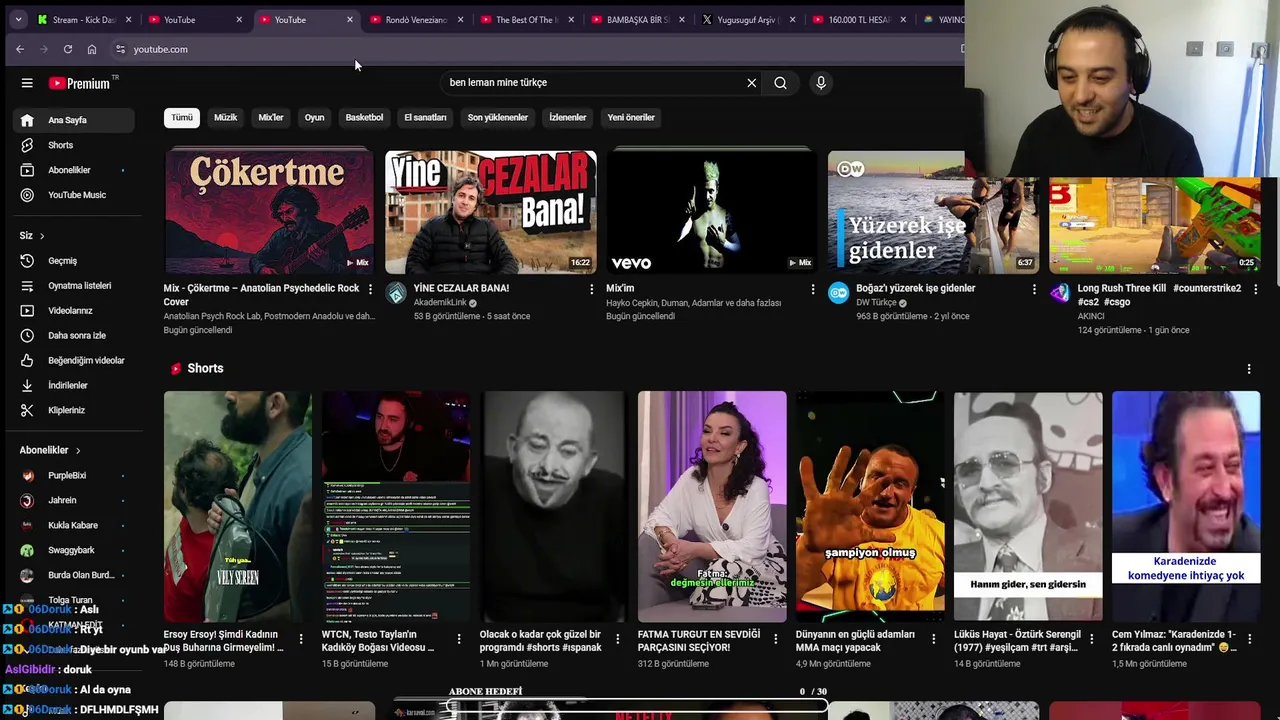Screen dimensions: 1280x720
Task: Open options menu for Mix'im
Action: 812,289
